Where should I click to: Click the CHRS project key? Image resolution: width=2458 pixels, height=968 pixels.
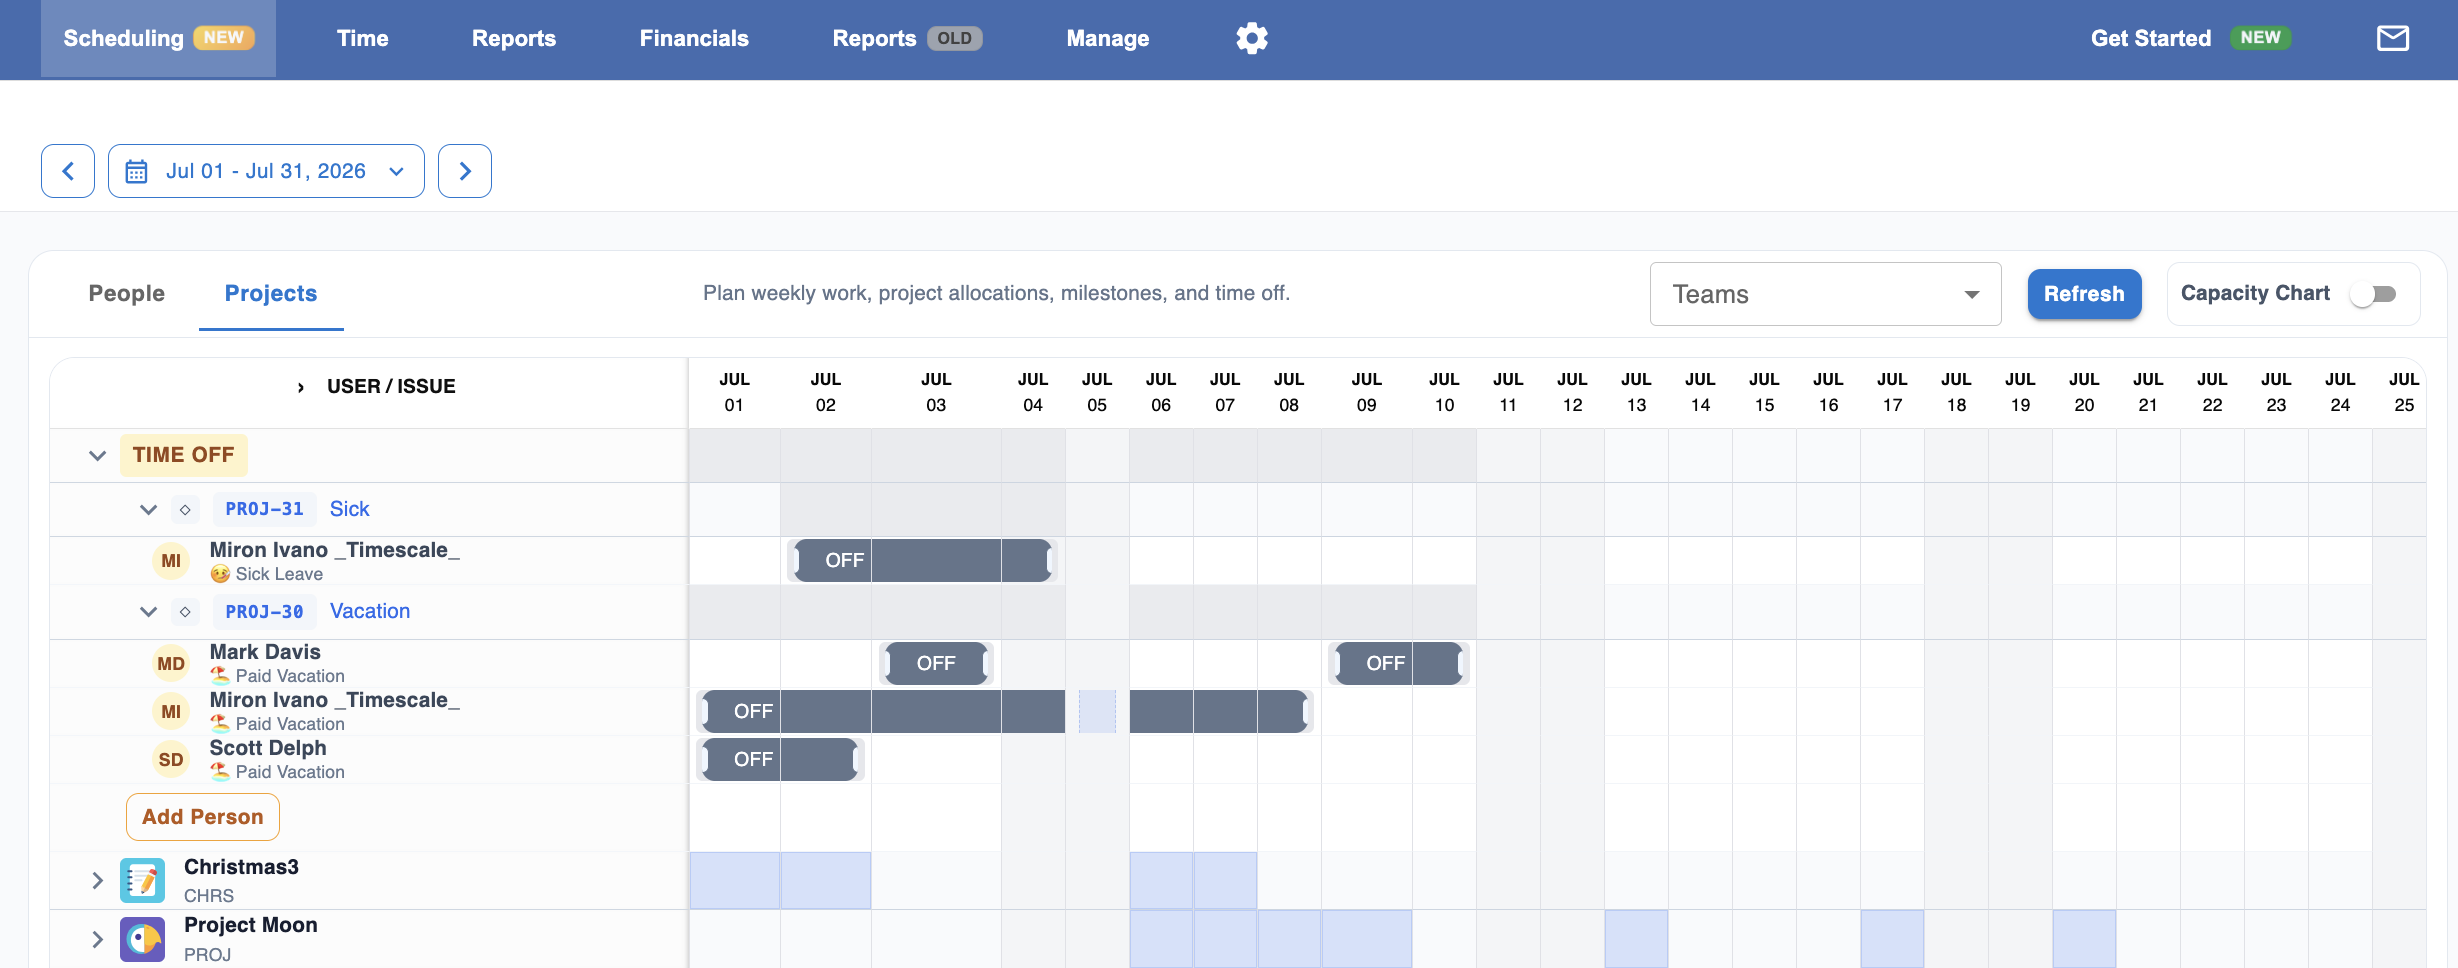point(209,896)
